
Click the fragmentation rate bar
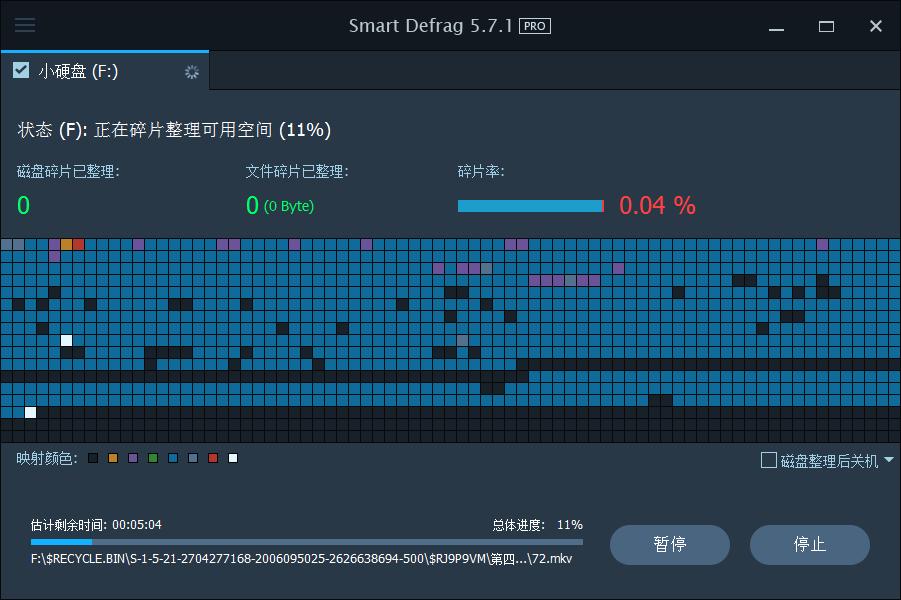[x=531, y=206]
